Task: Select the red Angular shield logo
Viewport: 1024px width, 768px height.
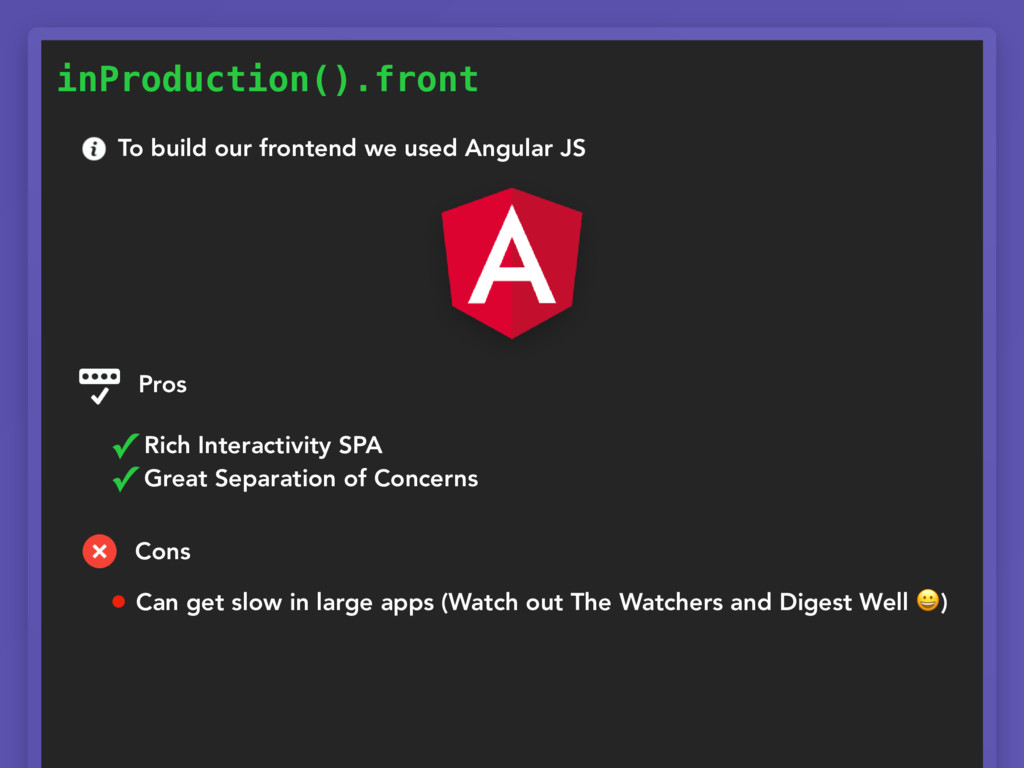Action: click(512, 263)
